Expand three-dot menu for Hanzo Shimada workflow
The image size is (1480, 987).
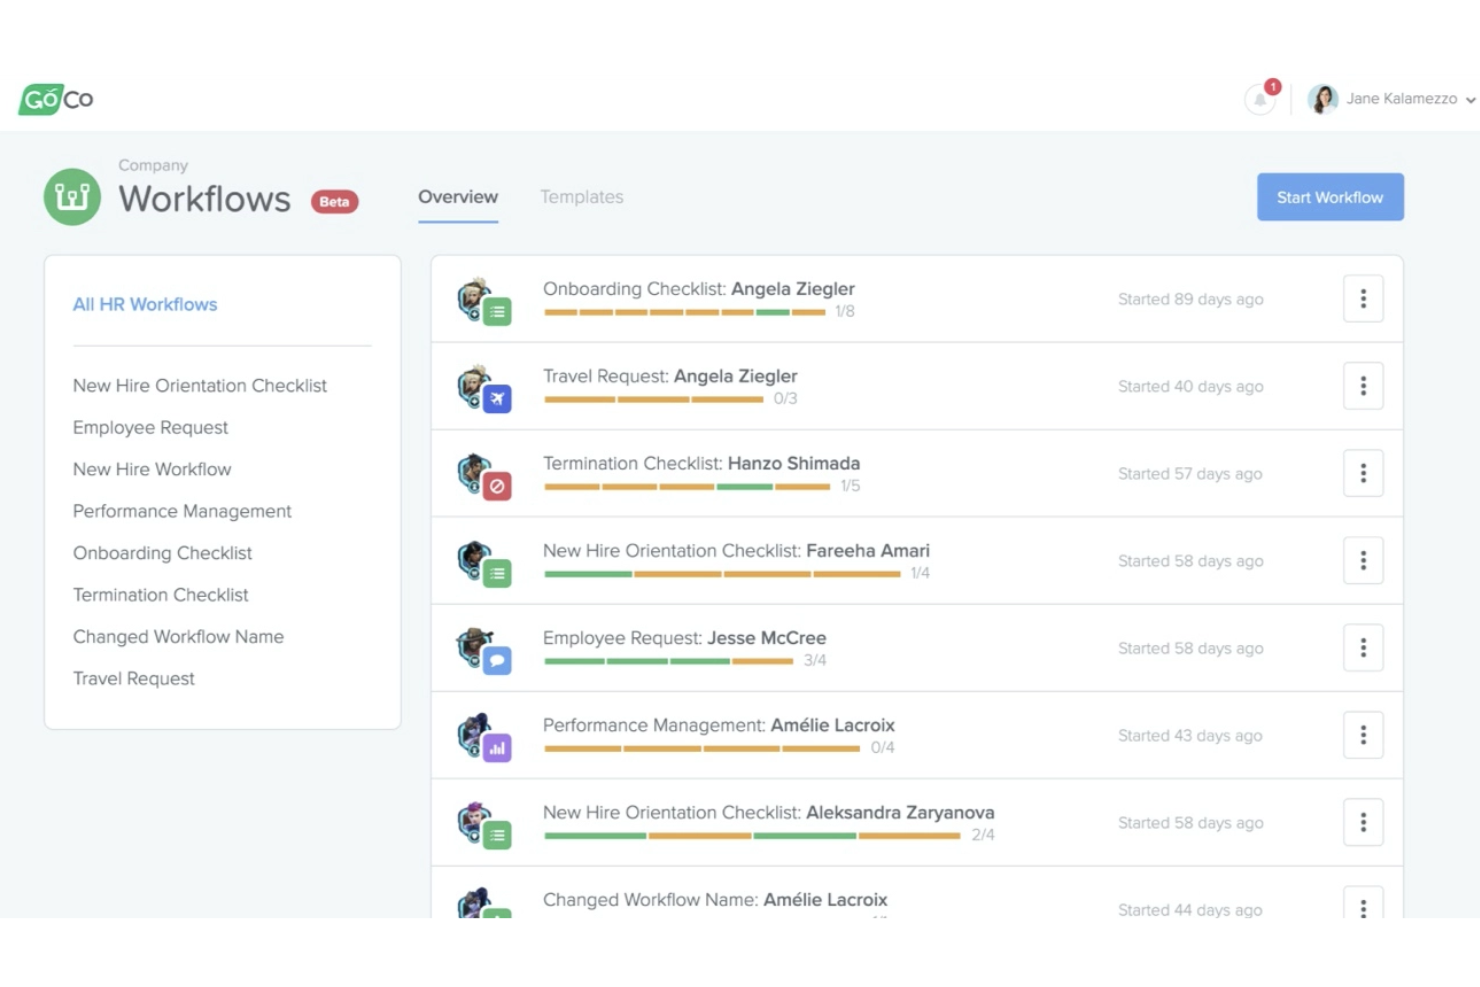pos(1362,473)
